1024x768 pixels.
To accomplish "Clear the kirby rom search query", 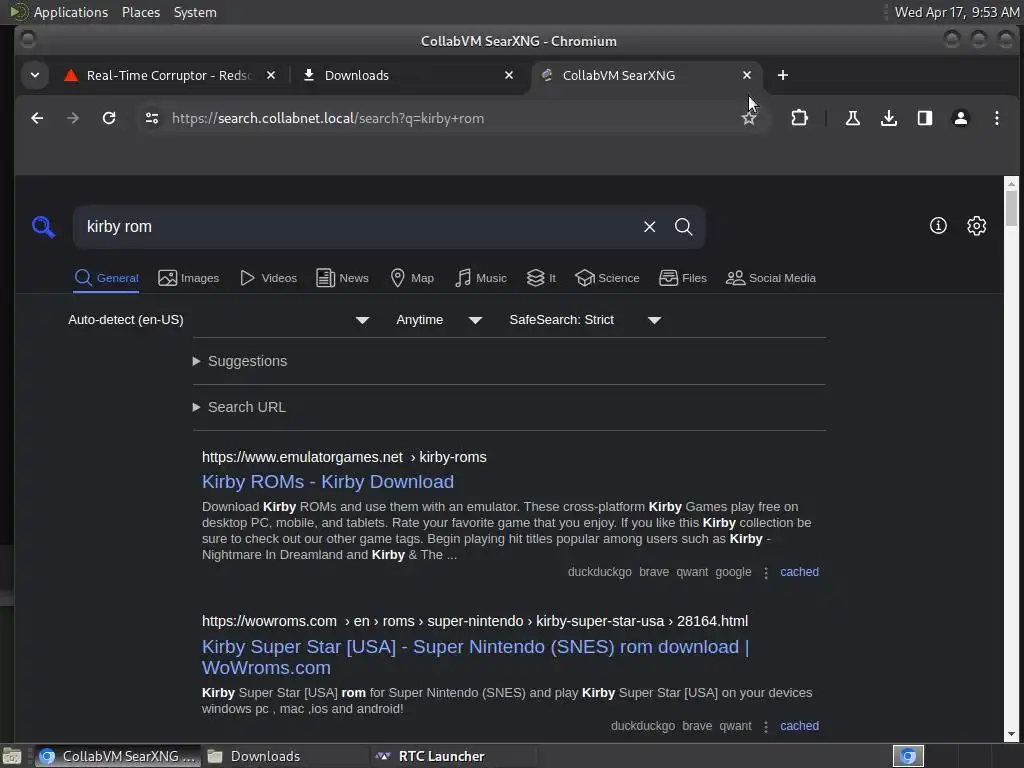I will (649, 227).
